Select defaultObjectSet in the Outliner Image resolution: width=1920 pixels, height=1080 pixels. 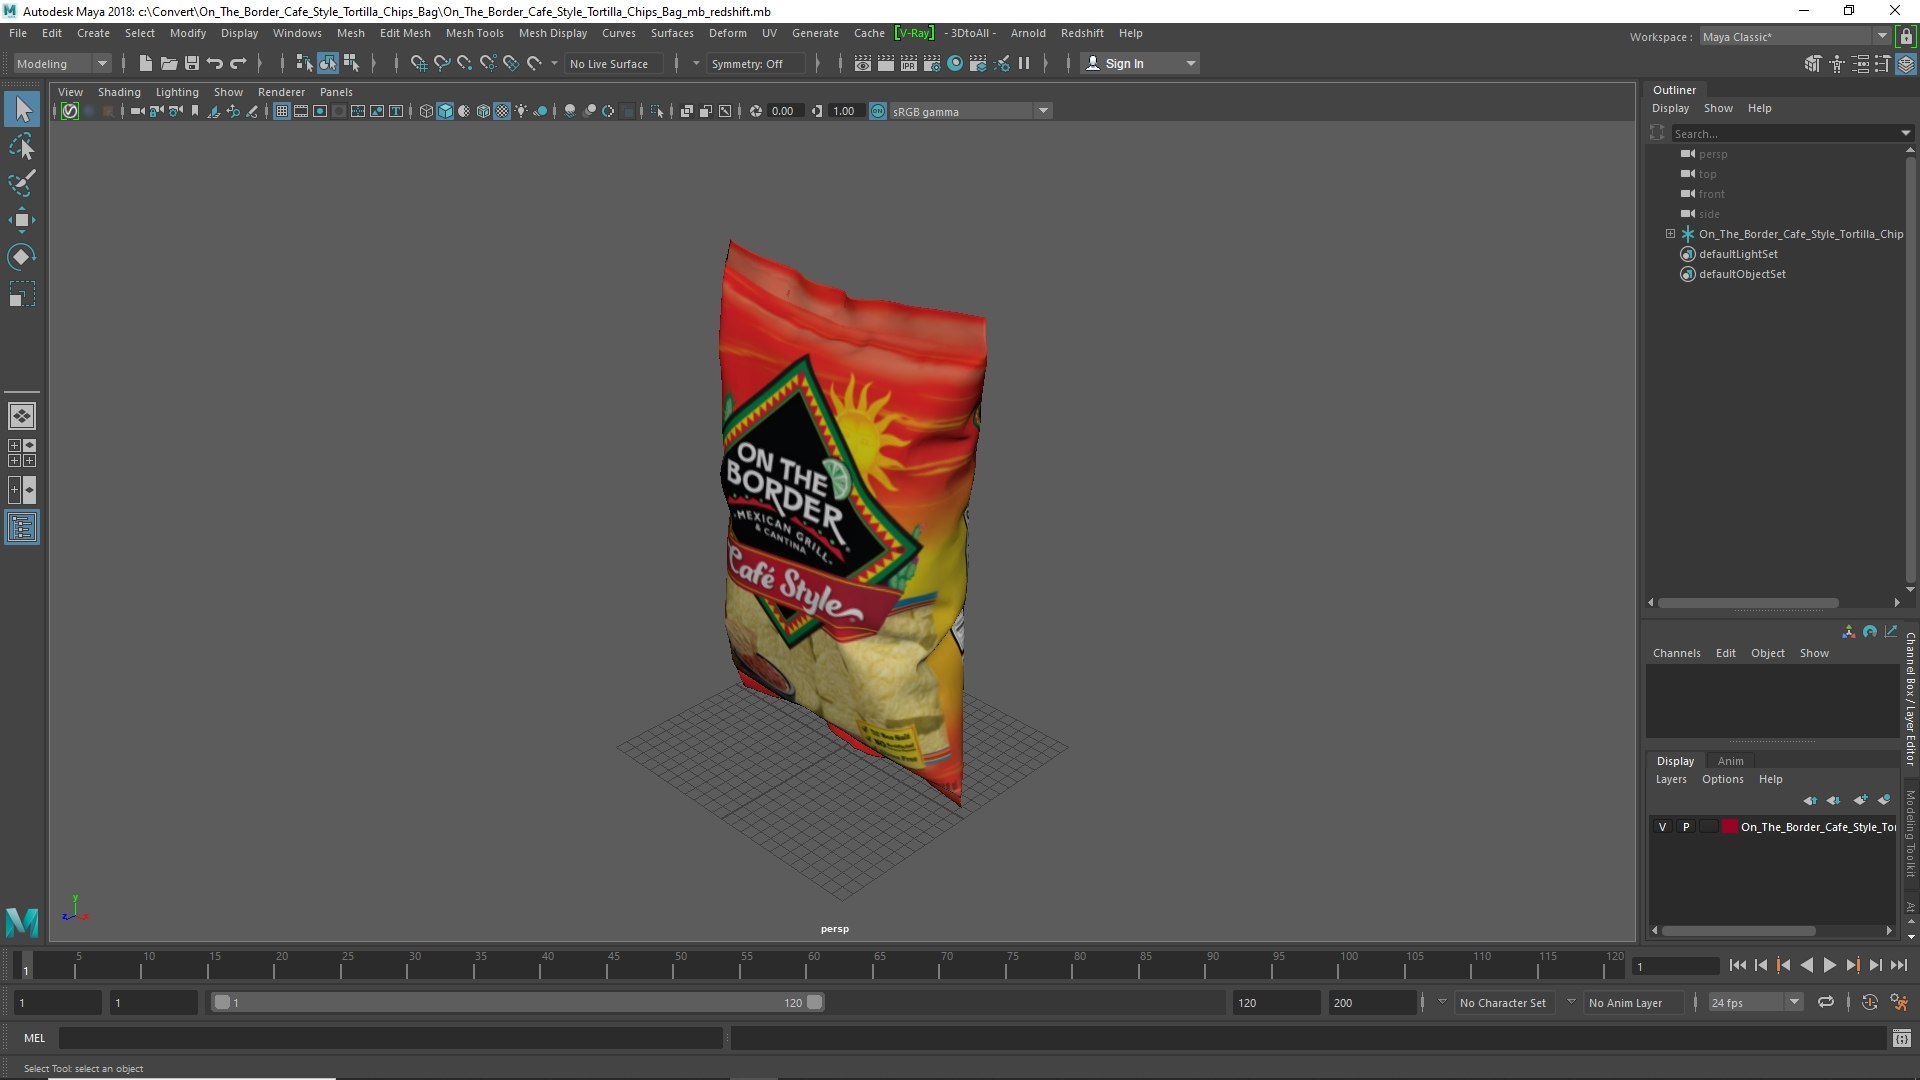(x=1742, y=274)
